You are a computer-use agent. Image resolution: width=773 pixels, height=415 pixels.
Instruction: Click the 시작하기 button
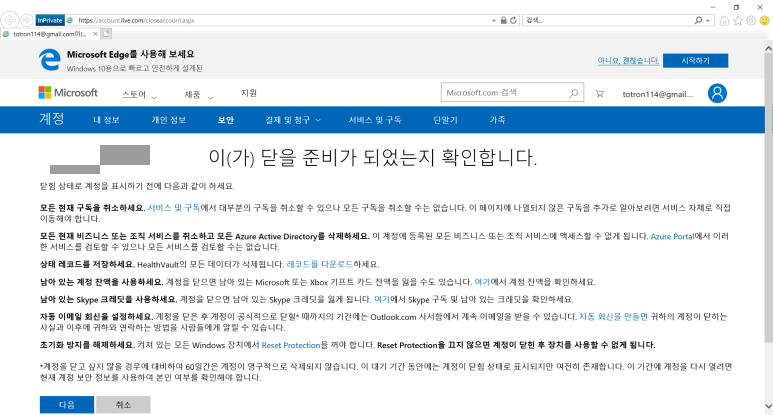point(696,61)
